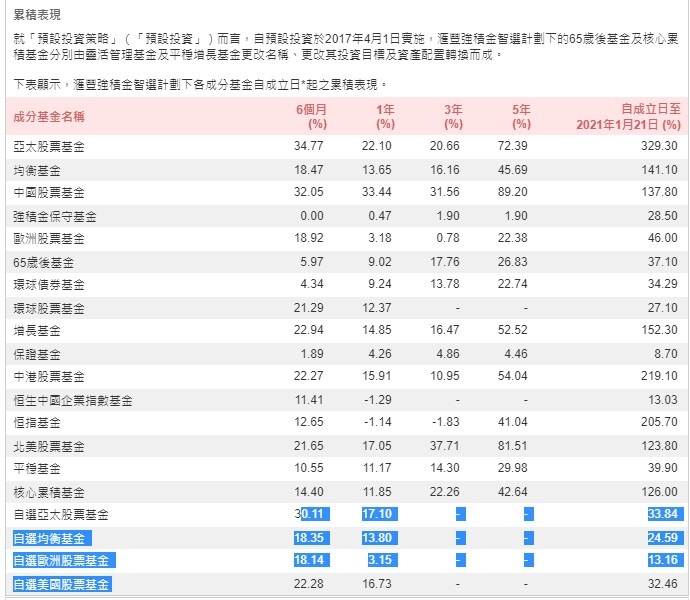Select the 中國股票基金 row label
Image resolution: width=690 pixels, height=600 pixels.
coord(49,193)
